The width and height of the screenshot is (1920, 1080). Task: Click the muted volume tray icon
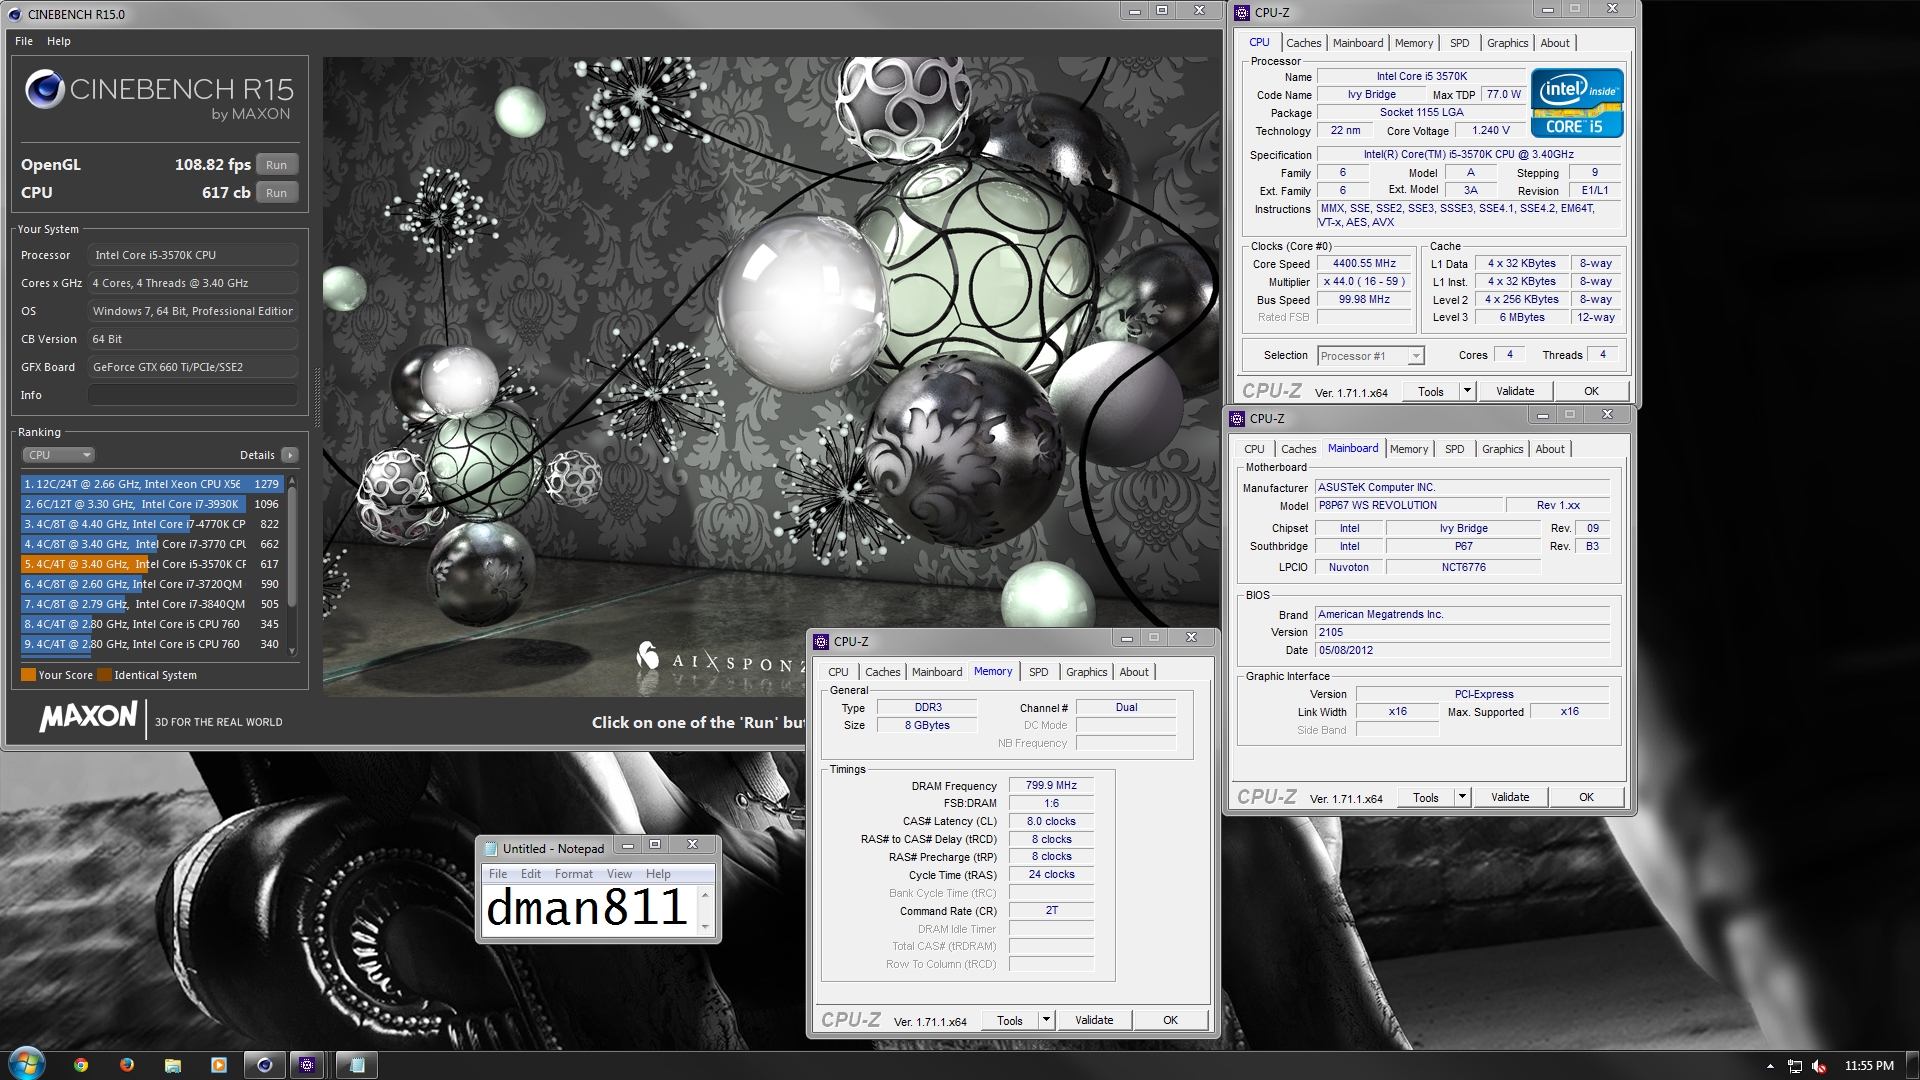tap(1819, 1066)
